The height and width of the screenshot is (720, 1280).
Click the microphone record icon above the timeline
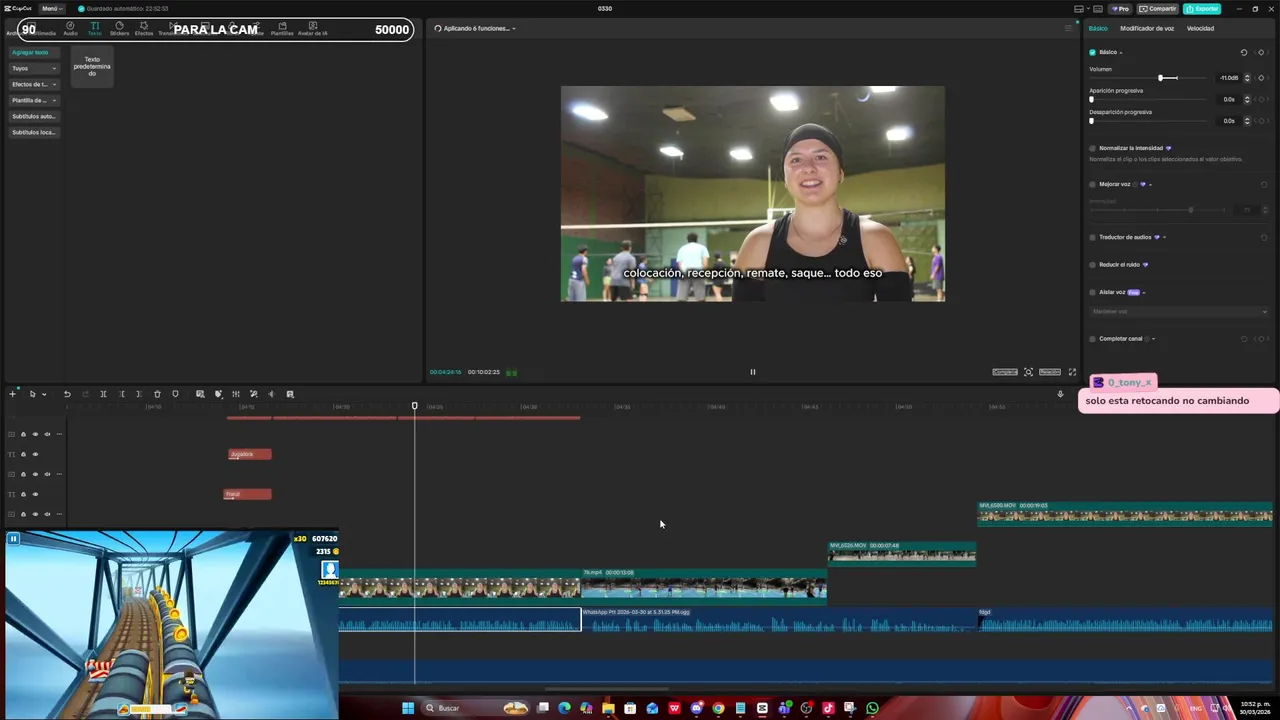1060,394
